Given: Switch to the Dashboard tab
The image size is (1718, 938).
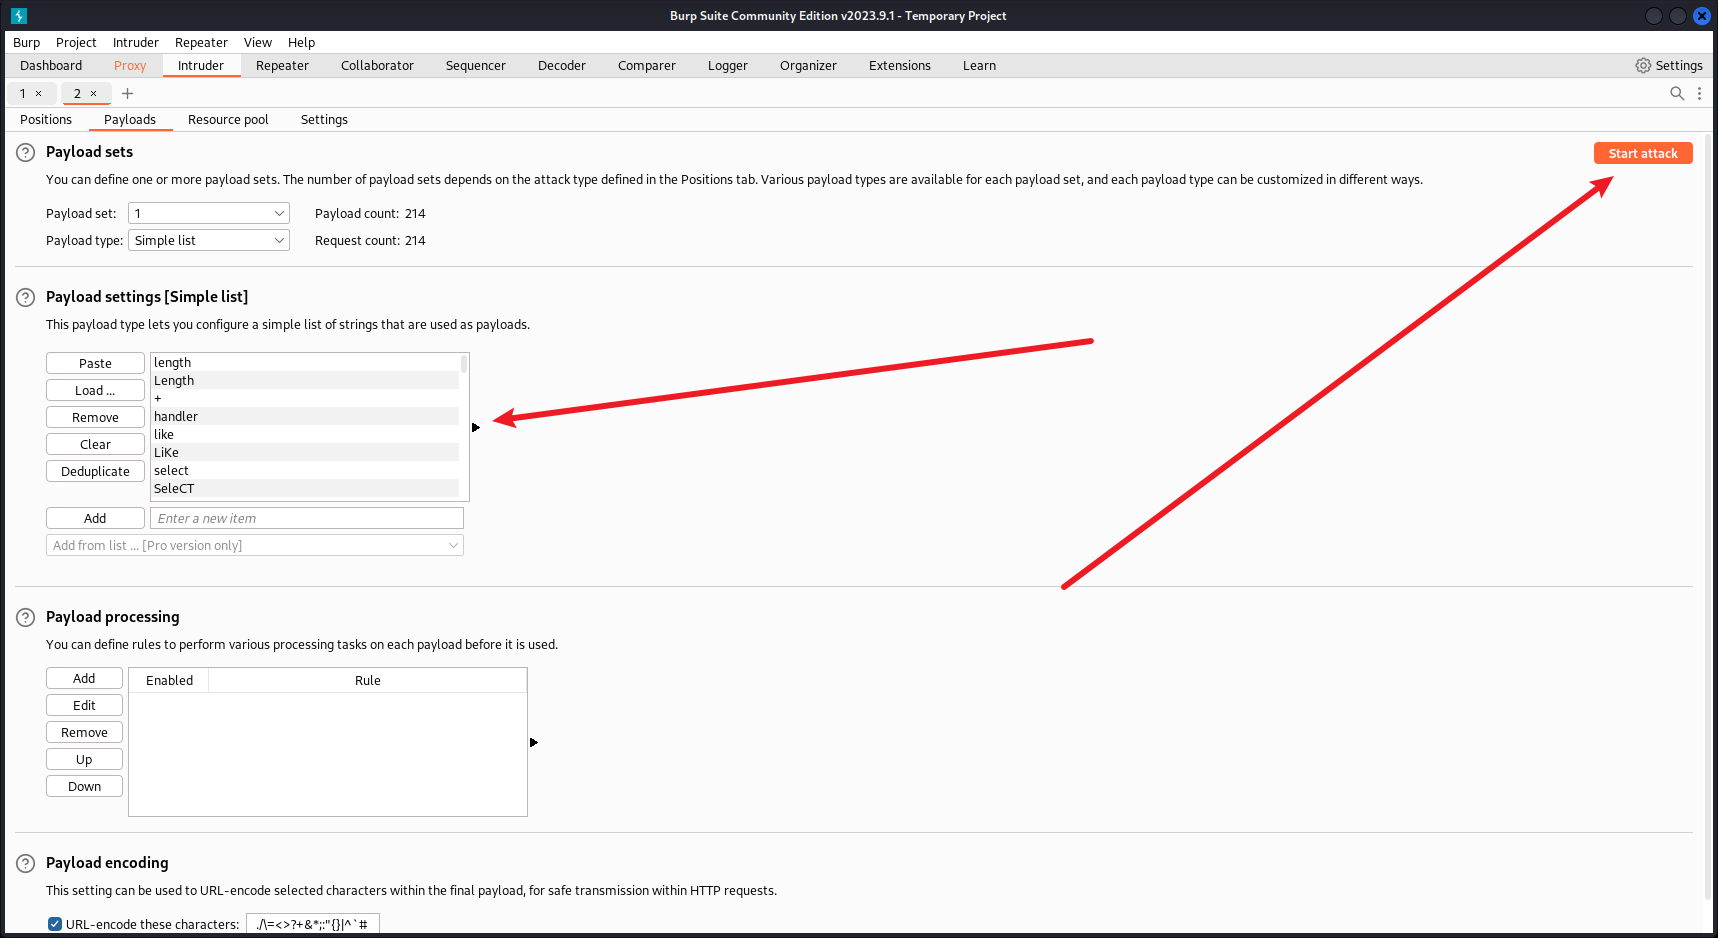Looking at the screenshot, I should [x=51, y=65].
